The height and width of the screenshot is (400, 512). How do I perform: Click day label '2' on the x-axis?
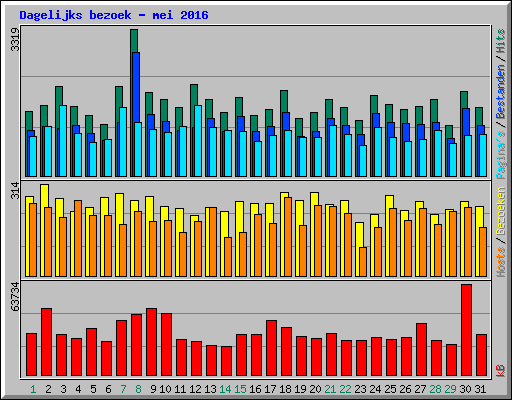pyautogui.click(x=48, y=389)
